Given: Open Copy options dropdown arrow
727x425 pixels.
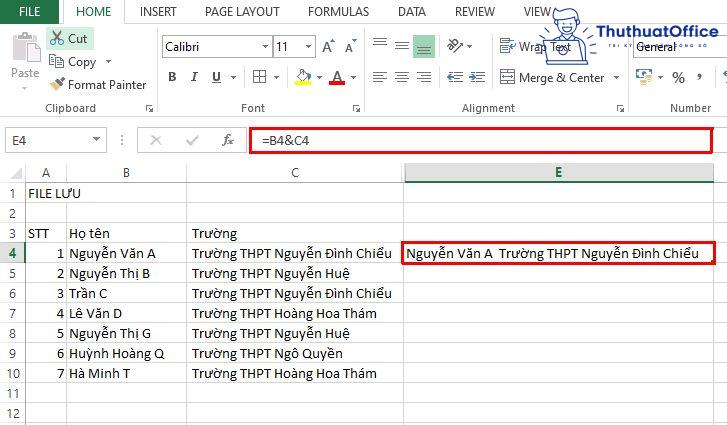Looking at the screenshot, I should click(x=108, y=61).
